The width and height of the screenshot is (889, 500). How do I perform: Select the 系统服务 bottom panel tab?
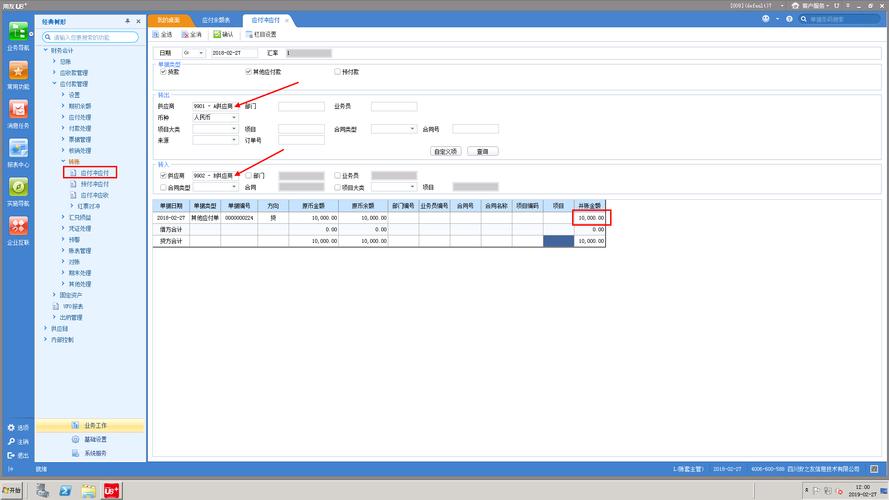(x=90, y=453)
